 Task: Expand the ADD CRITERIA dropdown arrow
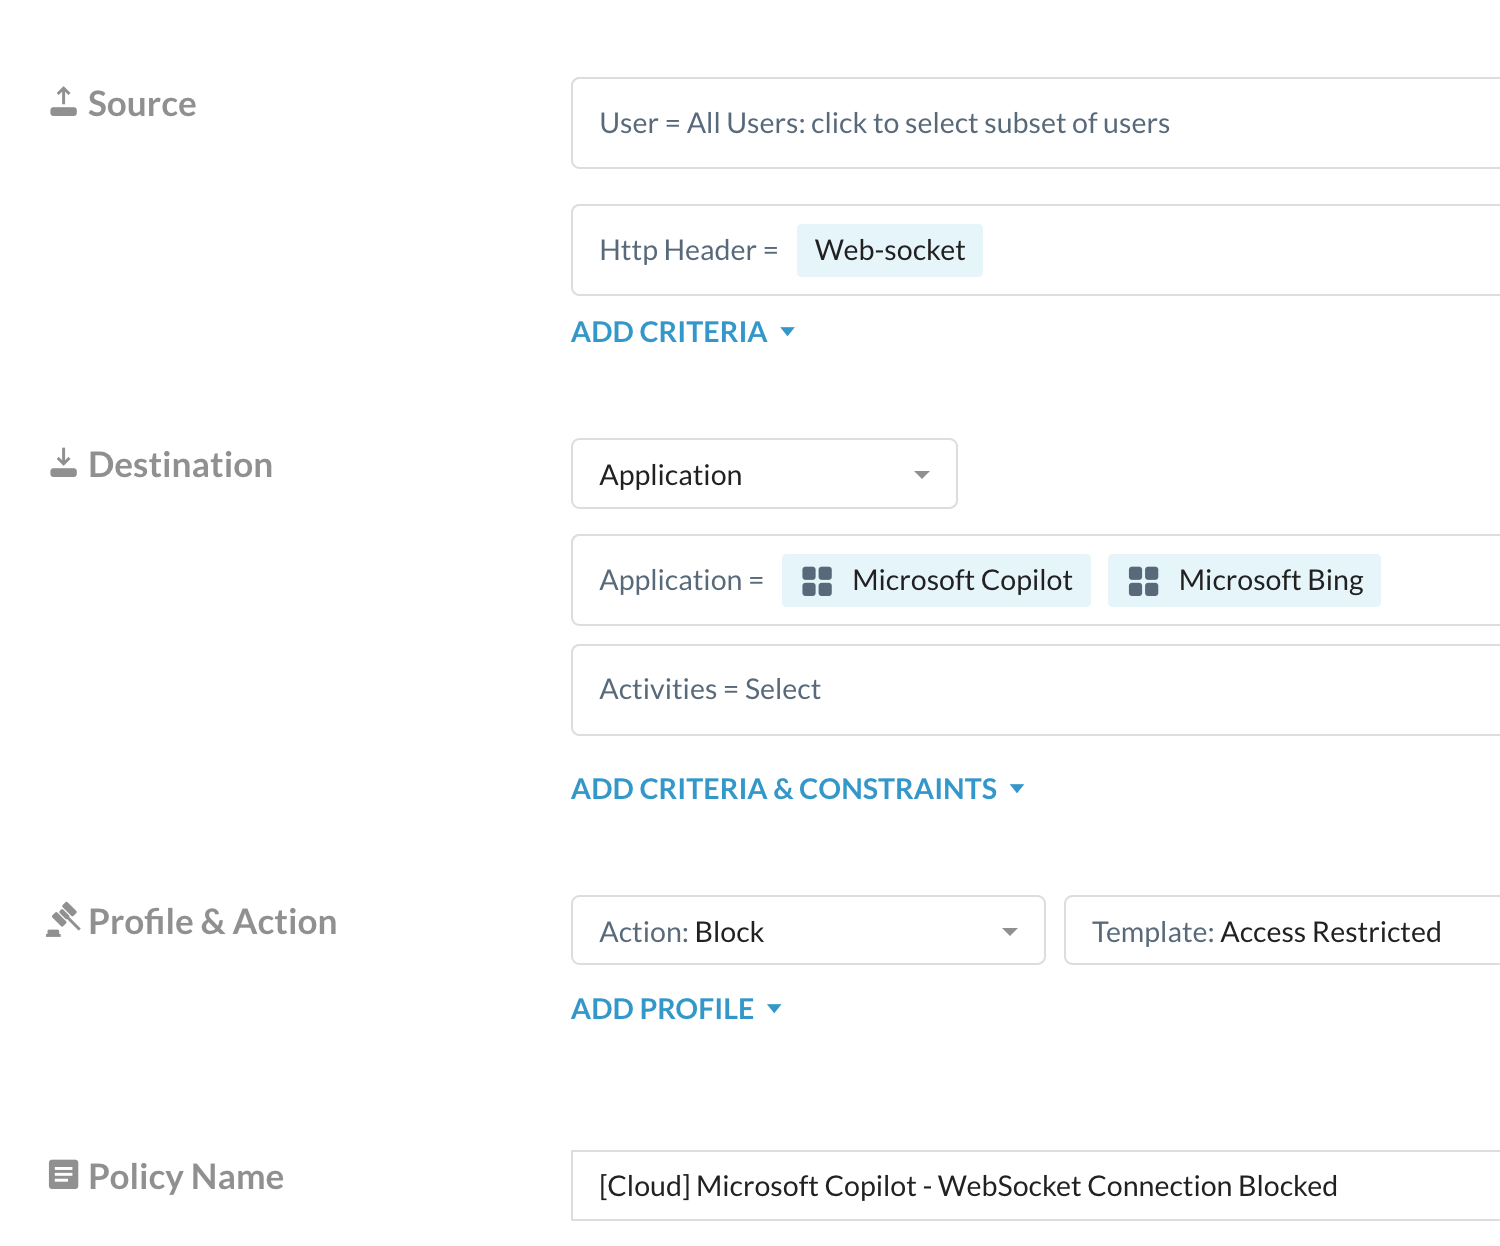point(787,332)
